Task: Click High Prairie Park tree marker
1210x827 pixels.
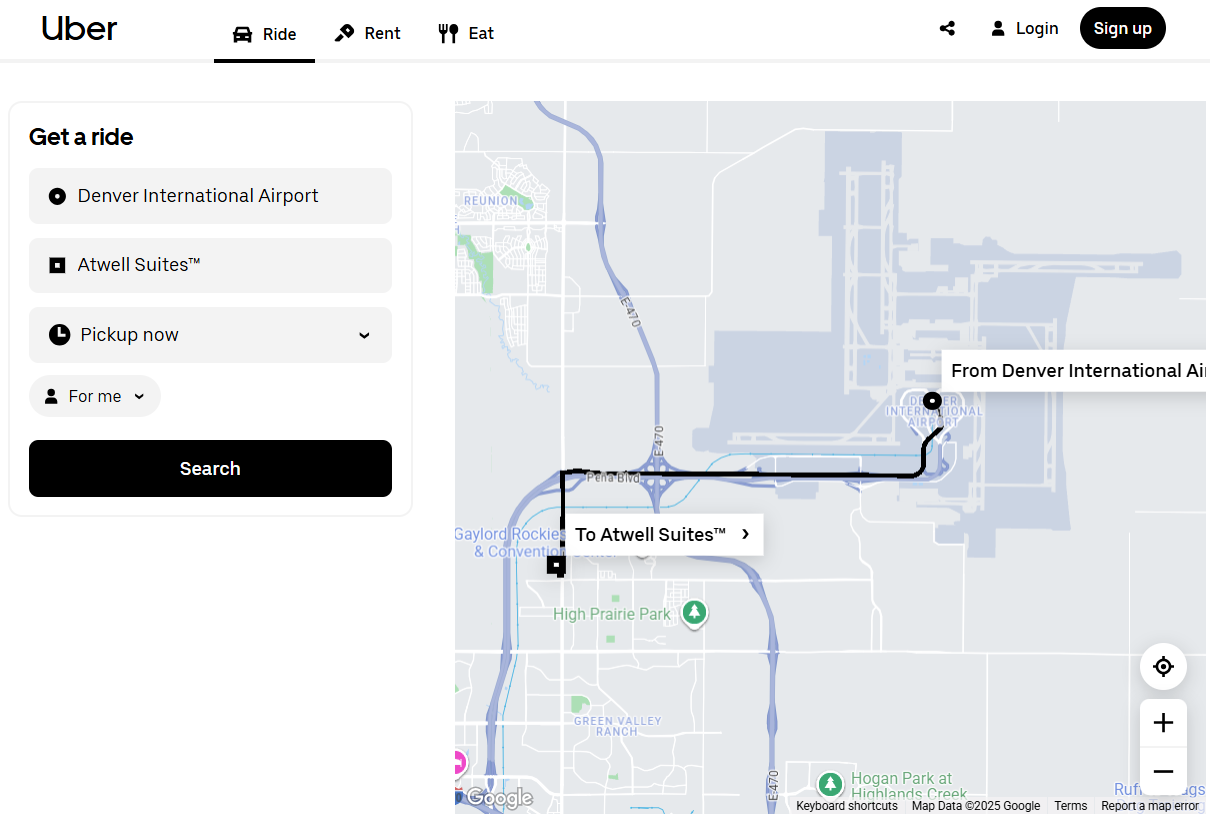Action: pyautogui.click(x=695, y=612)
